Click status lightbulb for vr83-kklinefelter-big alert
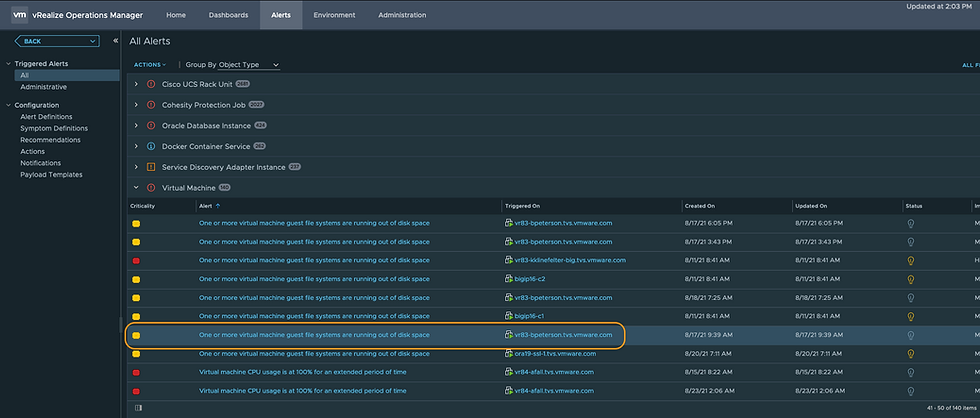This screenshot has width=980, height=418. (911, 261)
